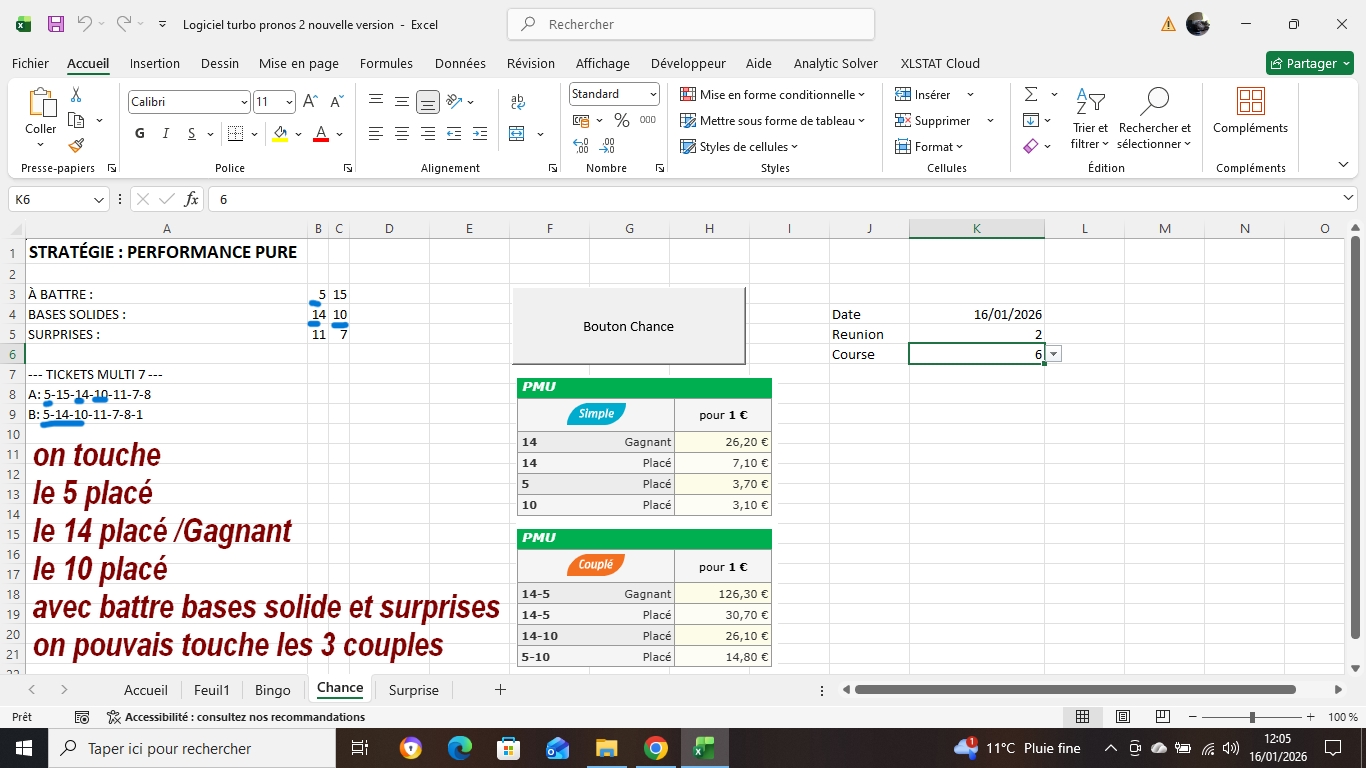Screen dimensions: 1366x768
Task: Click the Coller paste icon
Action: click(41, 103)
